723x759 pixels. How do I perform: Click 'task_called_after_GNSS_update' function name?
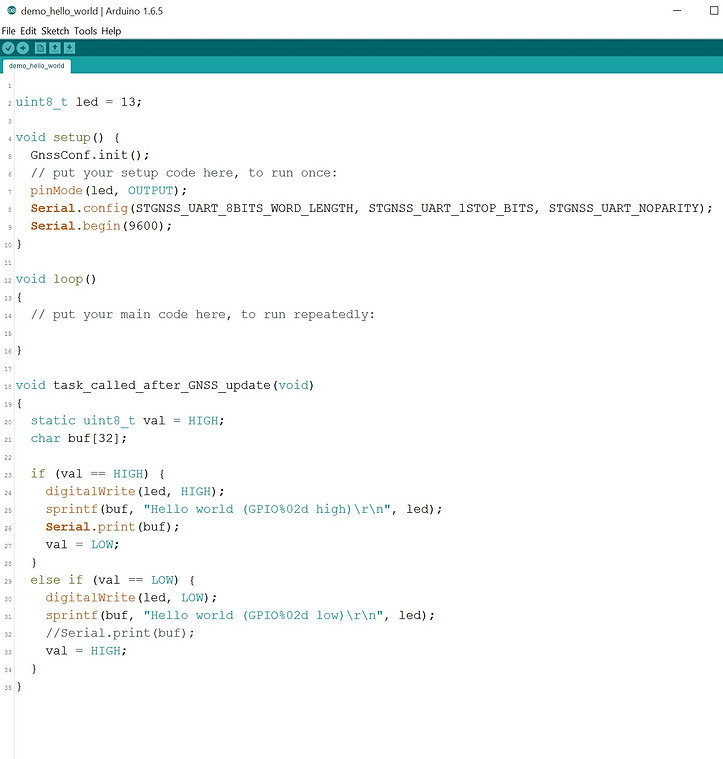point(162,385)
